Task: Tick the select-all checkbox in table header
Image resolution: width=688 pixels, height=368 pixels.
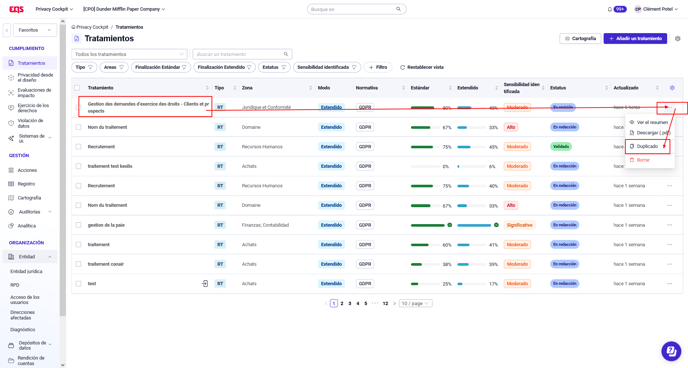Action: 77,88
